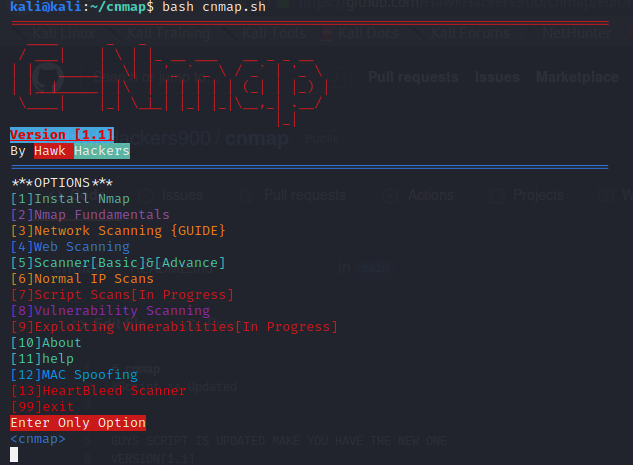
Task: Switch to repo 'Actions' tab
Action: [x=419, y=195]
